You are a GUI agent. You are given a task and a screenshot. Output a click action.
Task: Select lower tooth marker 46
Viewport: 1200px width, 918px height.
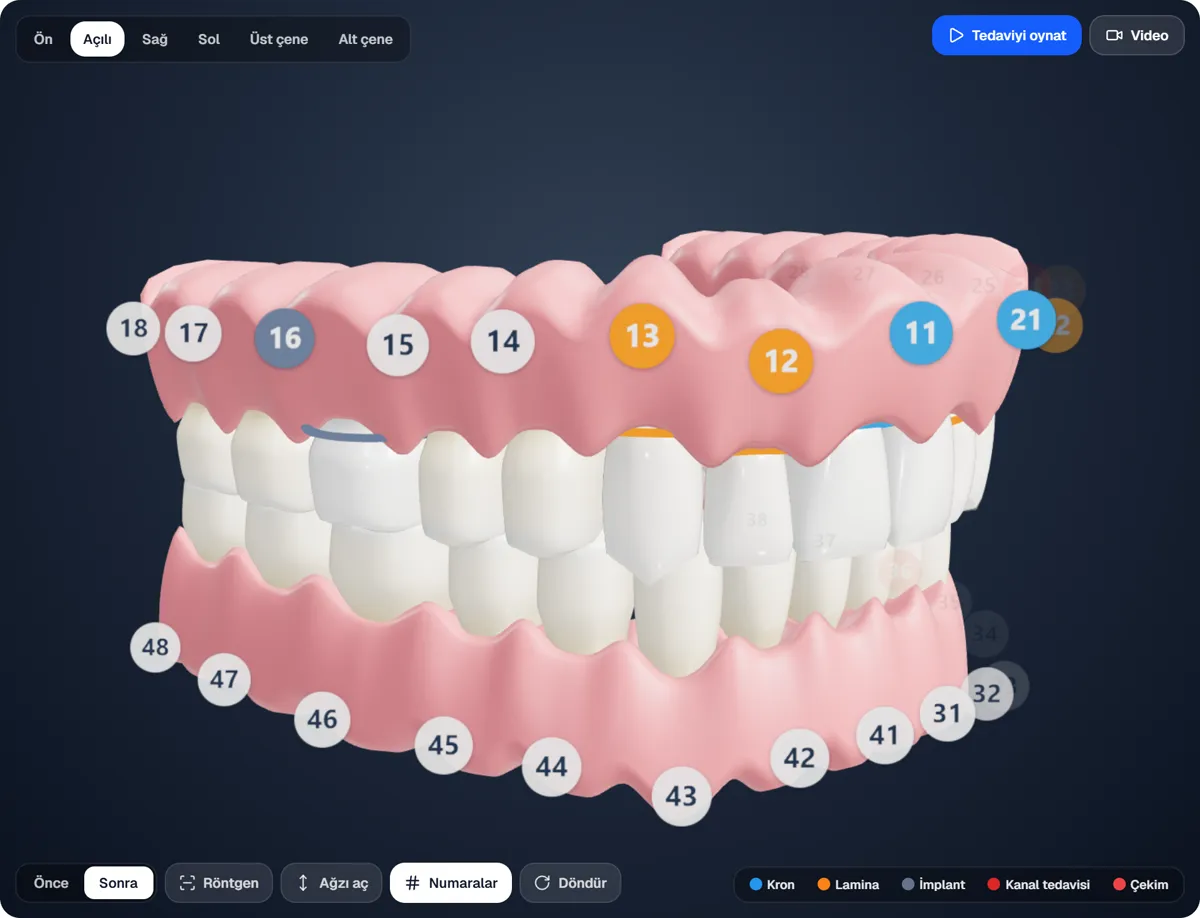pos(322,719)
